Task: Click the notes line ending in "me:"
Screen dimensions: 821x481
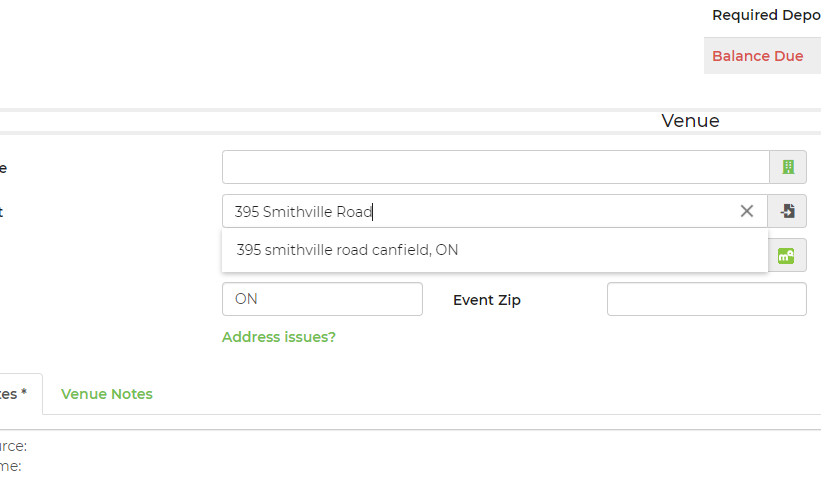Action: point(11,465)
